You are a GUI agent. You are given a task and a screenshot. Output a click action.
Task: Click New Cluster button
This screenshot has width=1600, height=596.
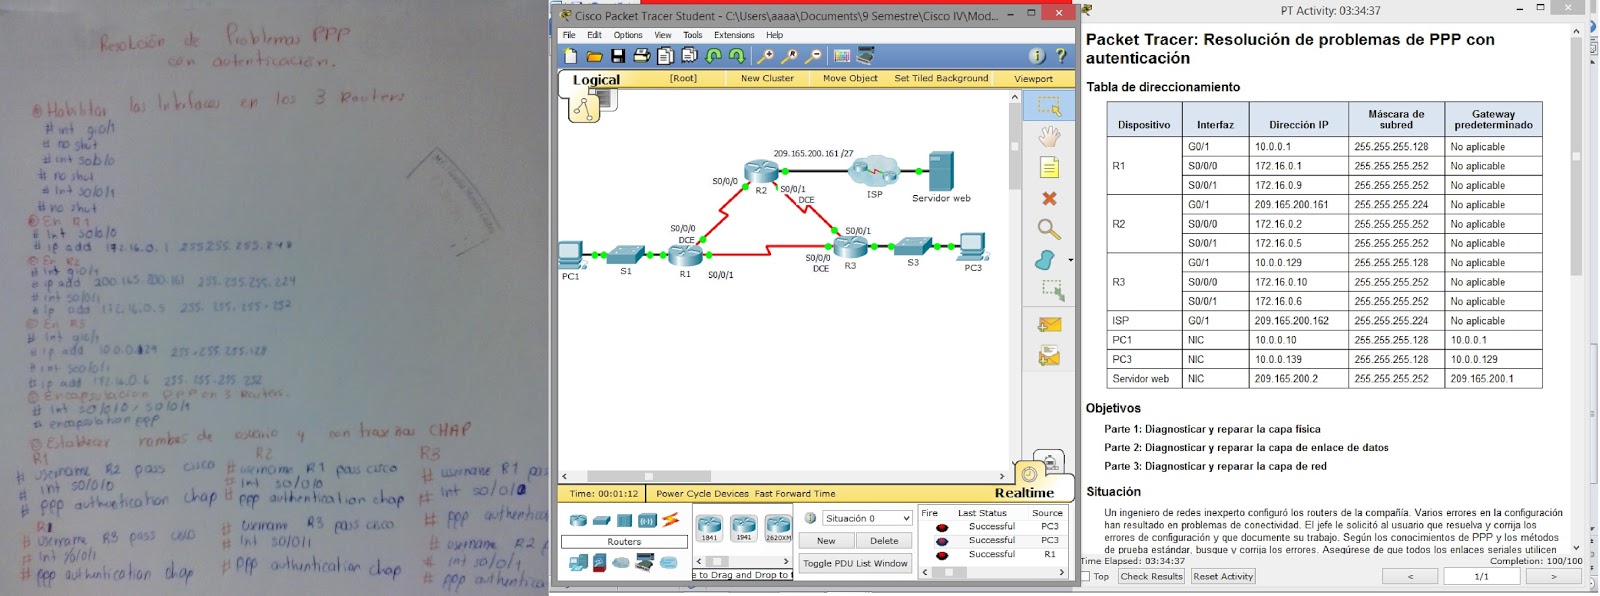tap(767, 78)
